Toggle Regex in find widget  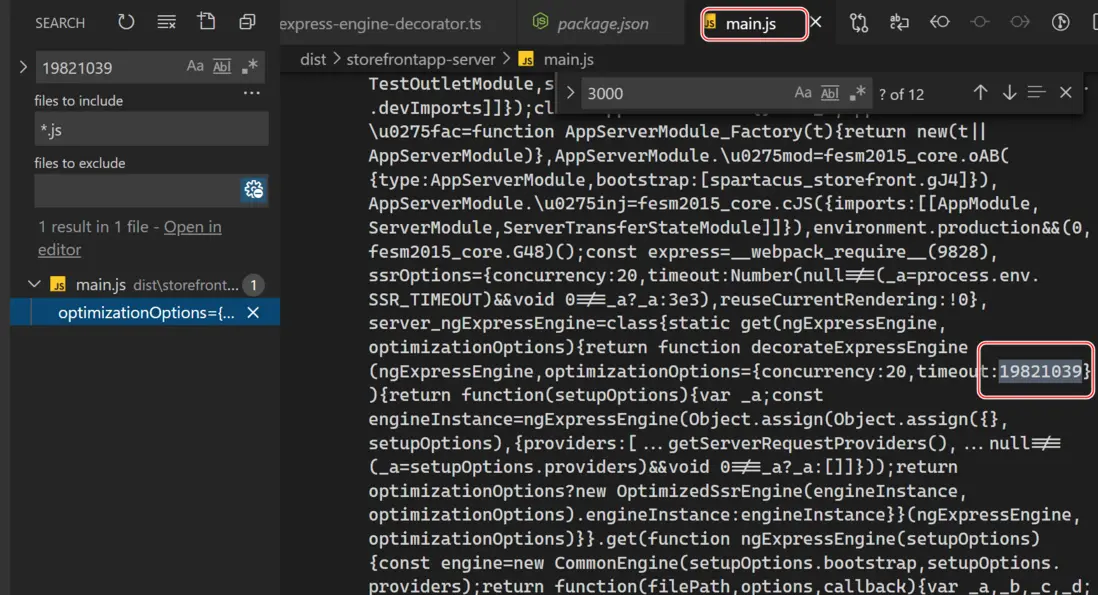point(857,92)
